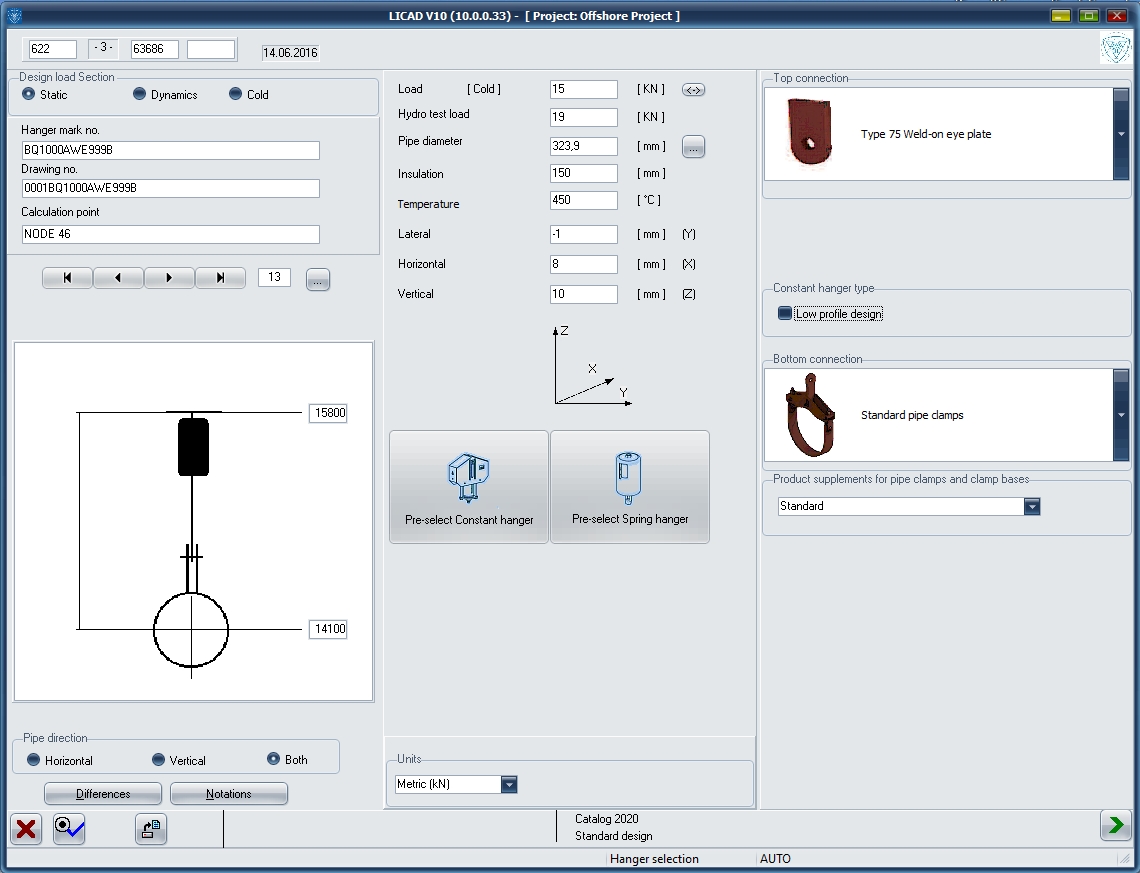Proceed via the green arrow icon

pyautogui.click(x=1115, y=825)
